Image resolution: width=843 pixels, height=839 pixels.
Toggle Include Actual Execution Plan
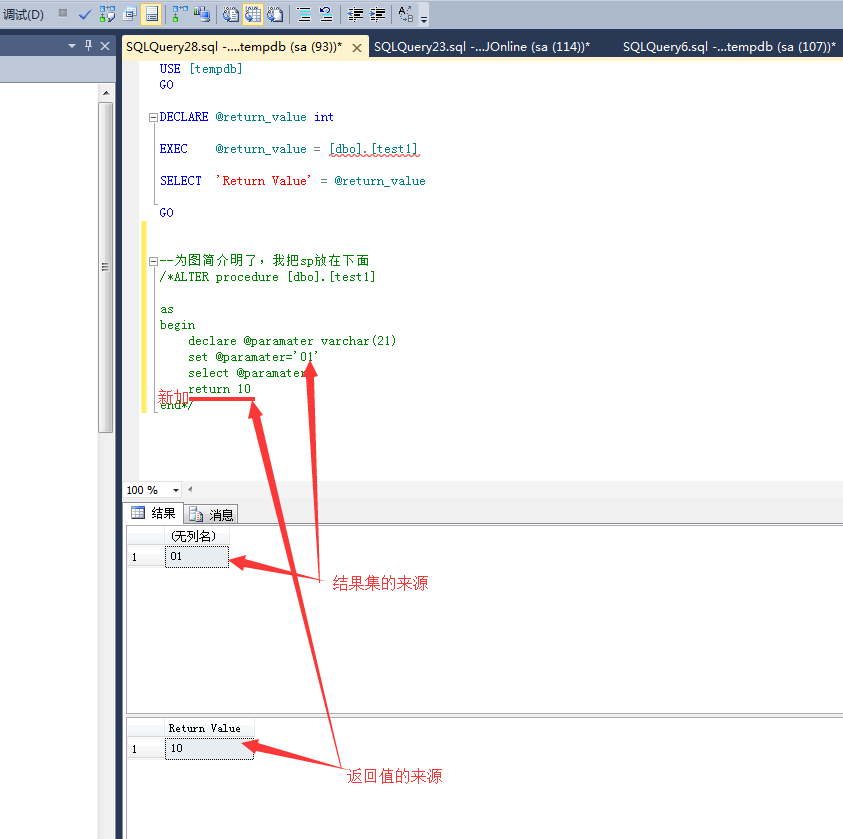point(180,15)
